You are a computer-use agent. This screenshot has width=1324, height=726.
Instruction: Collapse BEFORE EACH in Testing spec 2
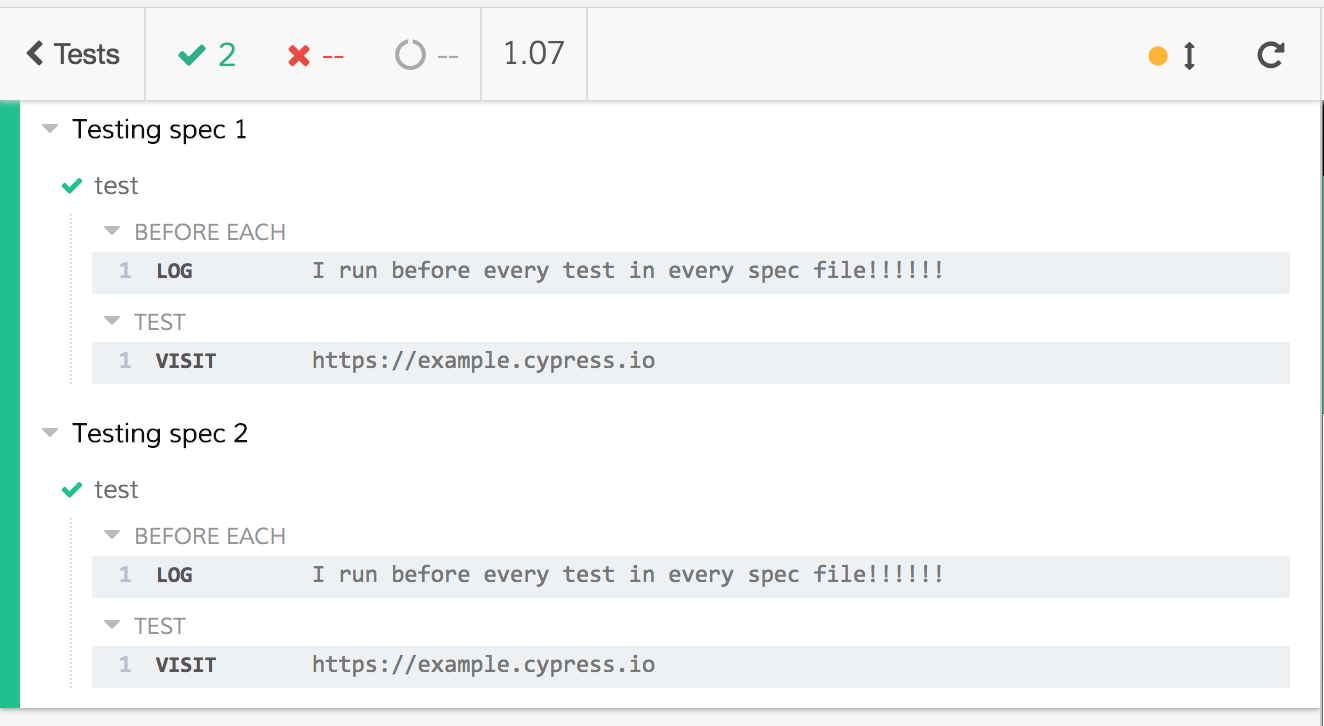[x=112, y=535]
